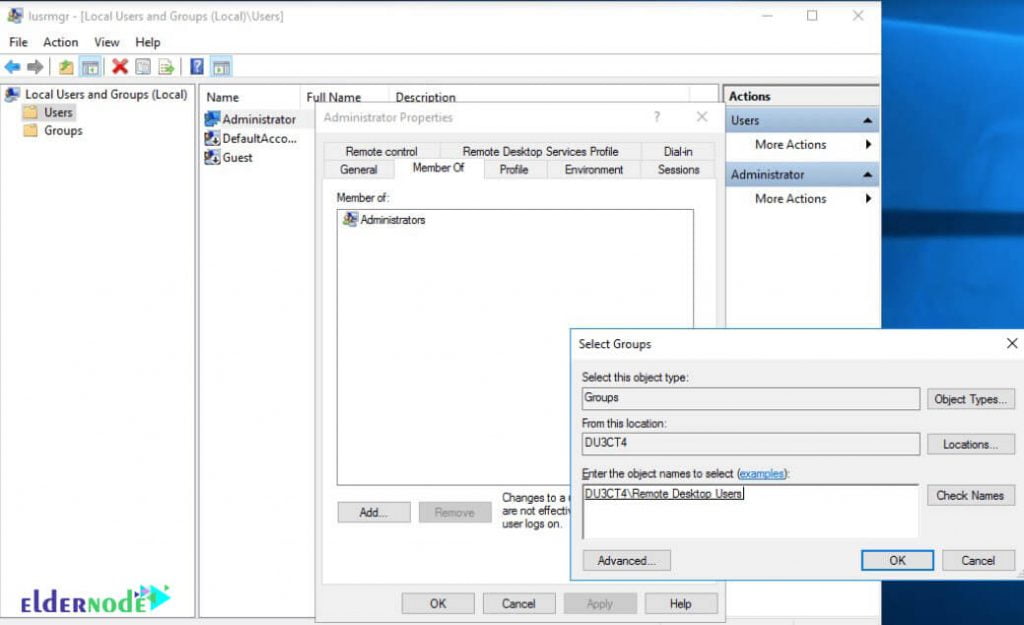The image size is (1024, 625).
Task: Click the DU3CT4 location field
Action: point(750,443)
